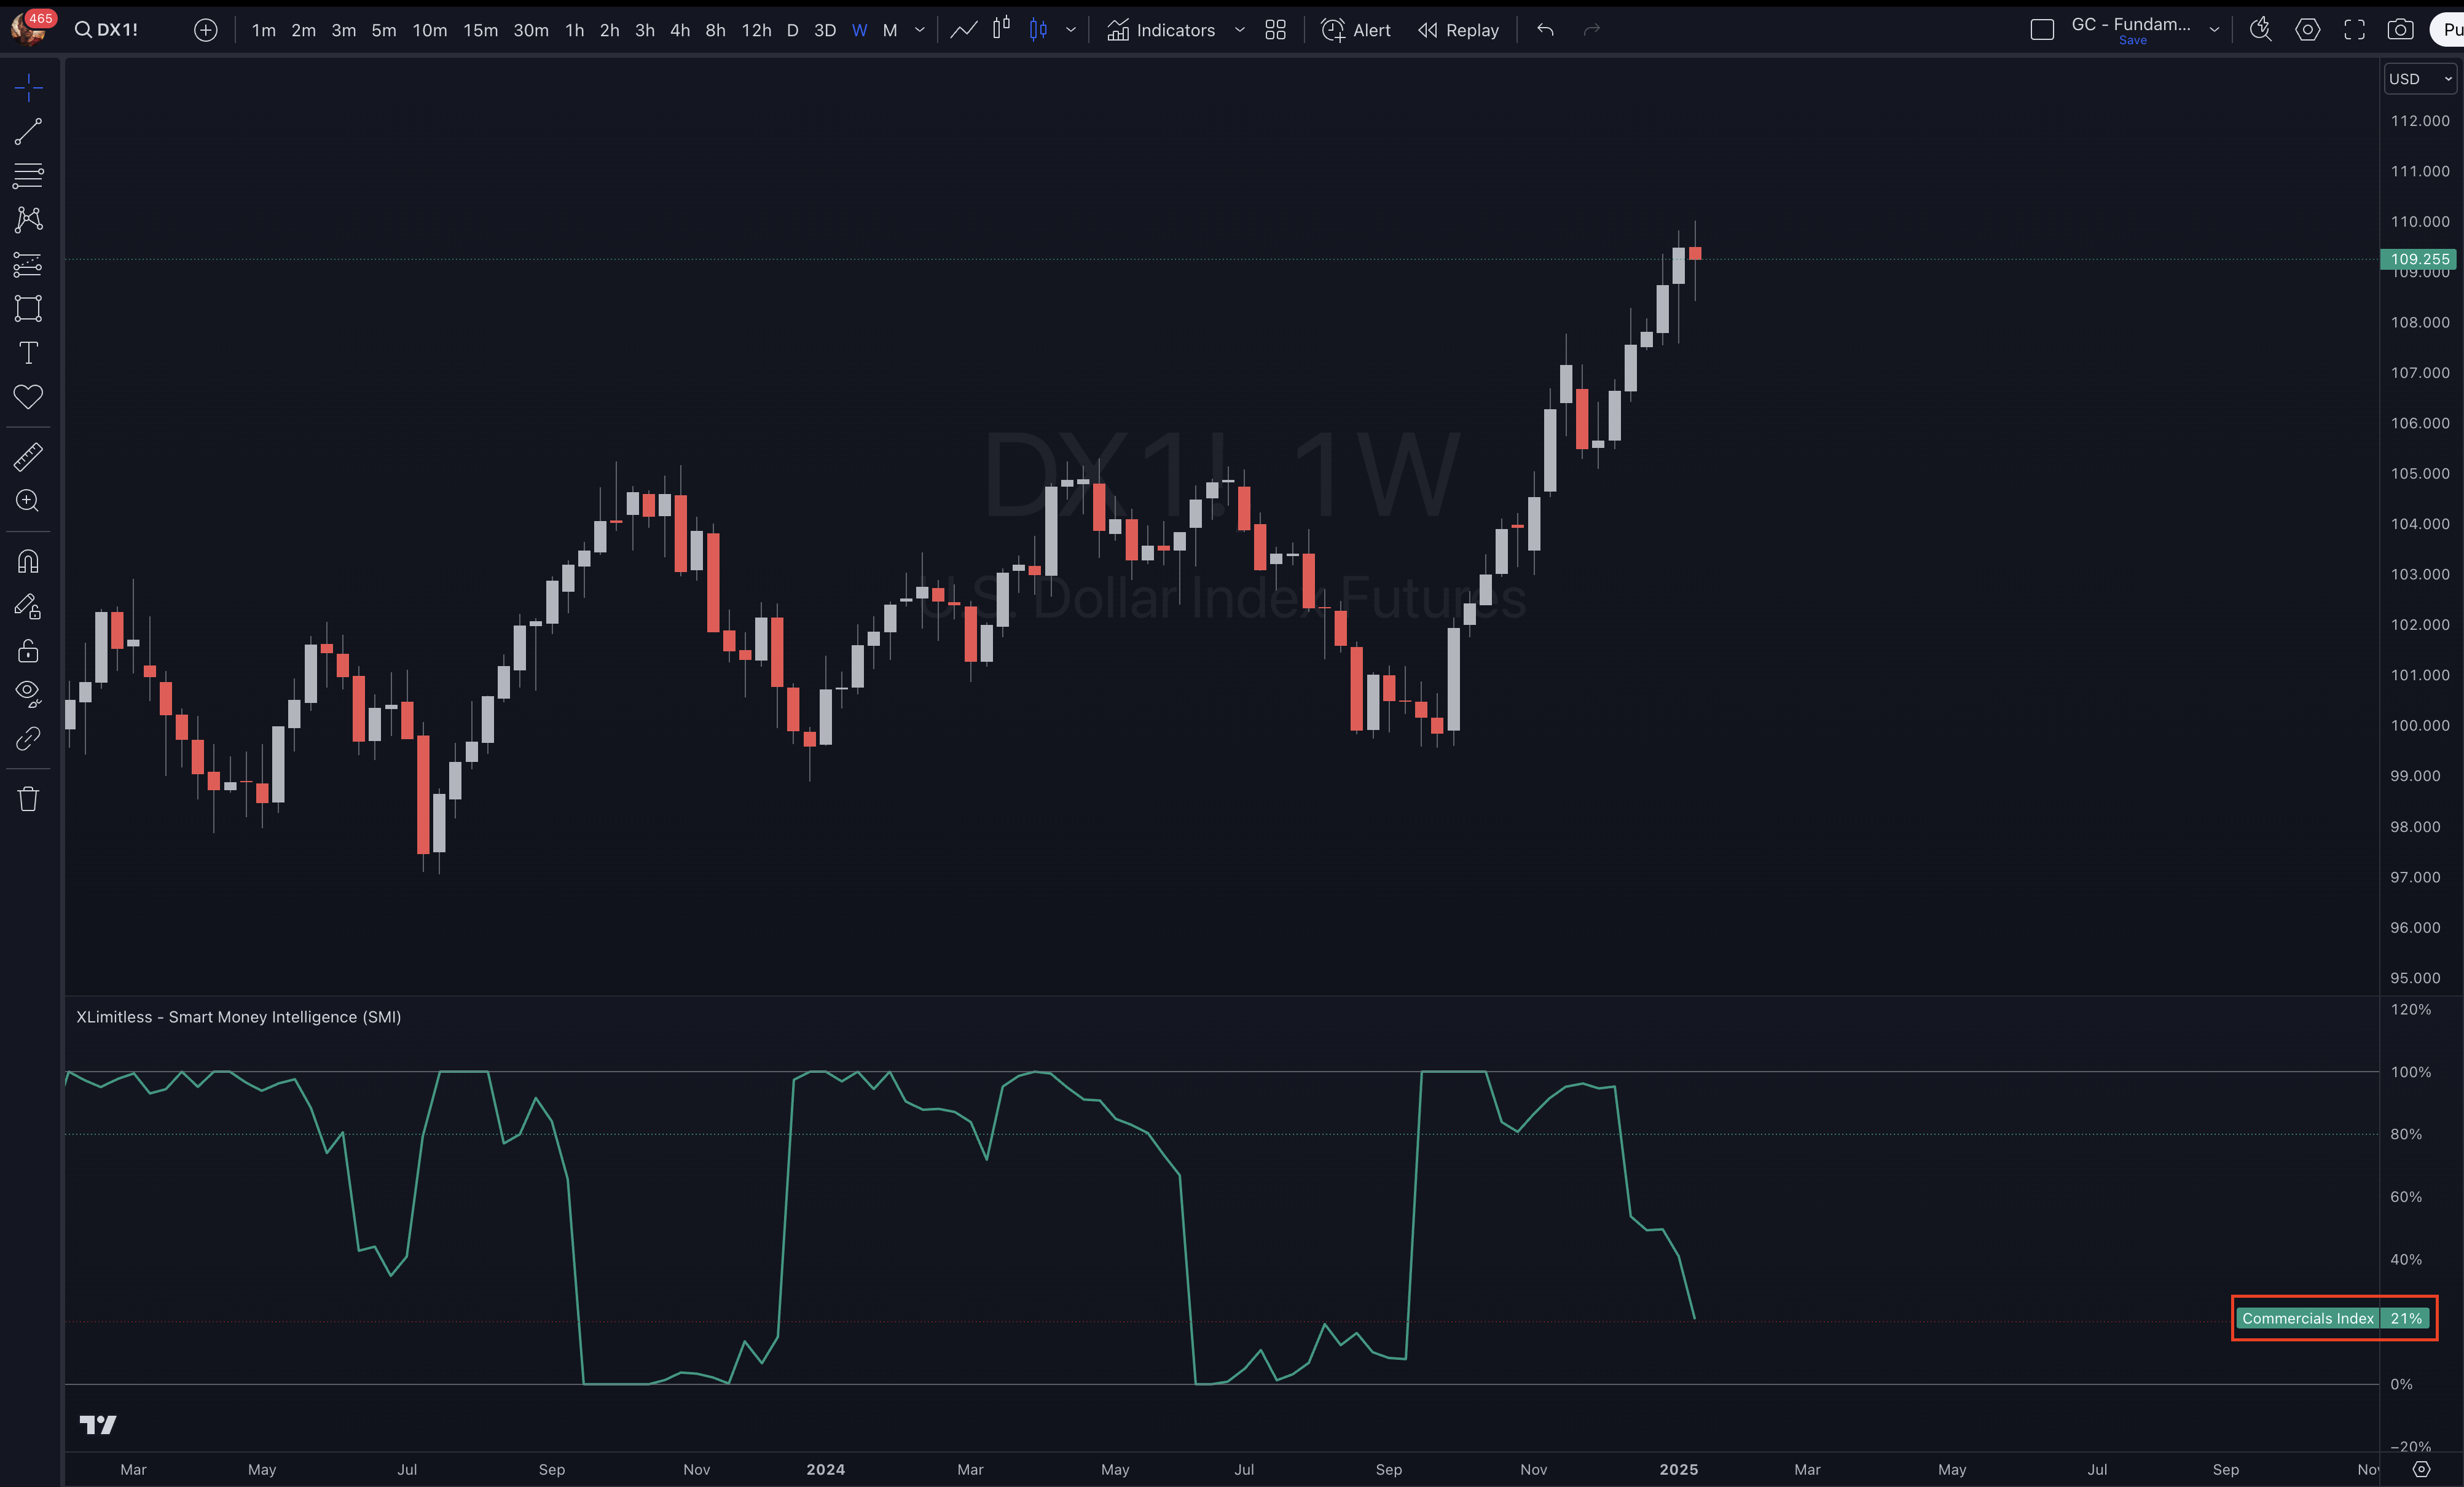Open the layout grid templates icon

(1275, 30)
